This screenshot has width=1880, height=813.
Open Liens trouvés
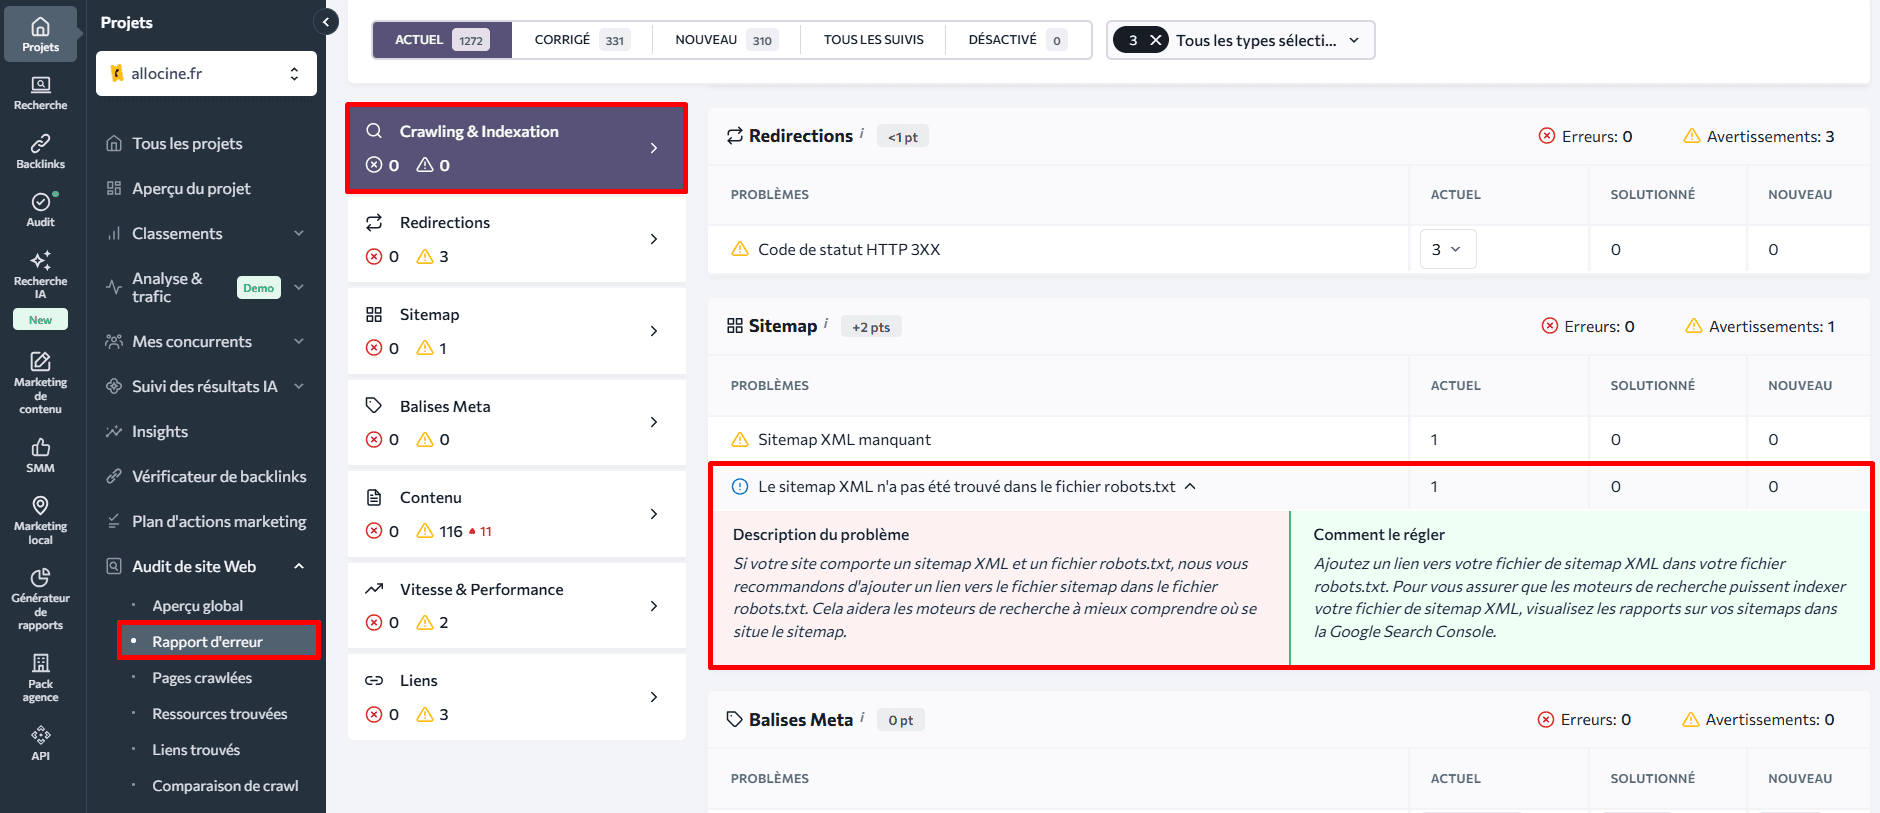point(196,750)
